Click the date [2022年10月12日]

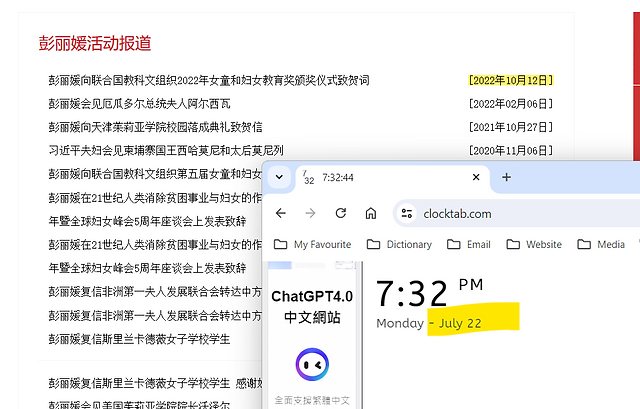pos(511,80)
